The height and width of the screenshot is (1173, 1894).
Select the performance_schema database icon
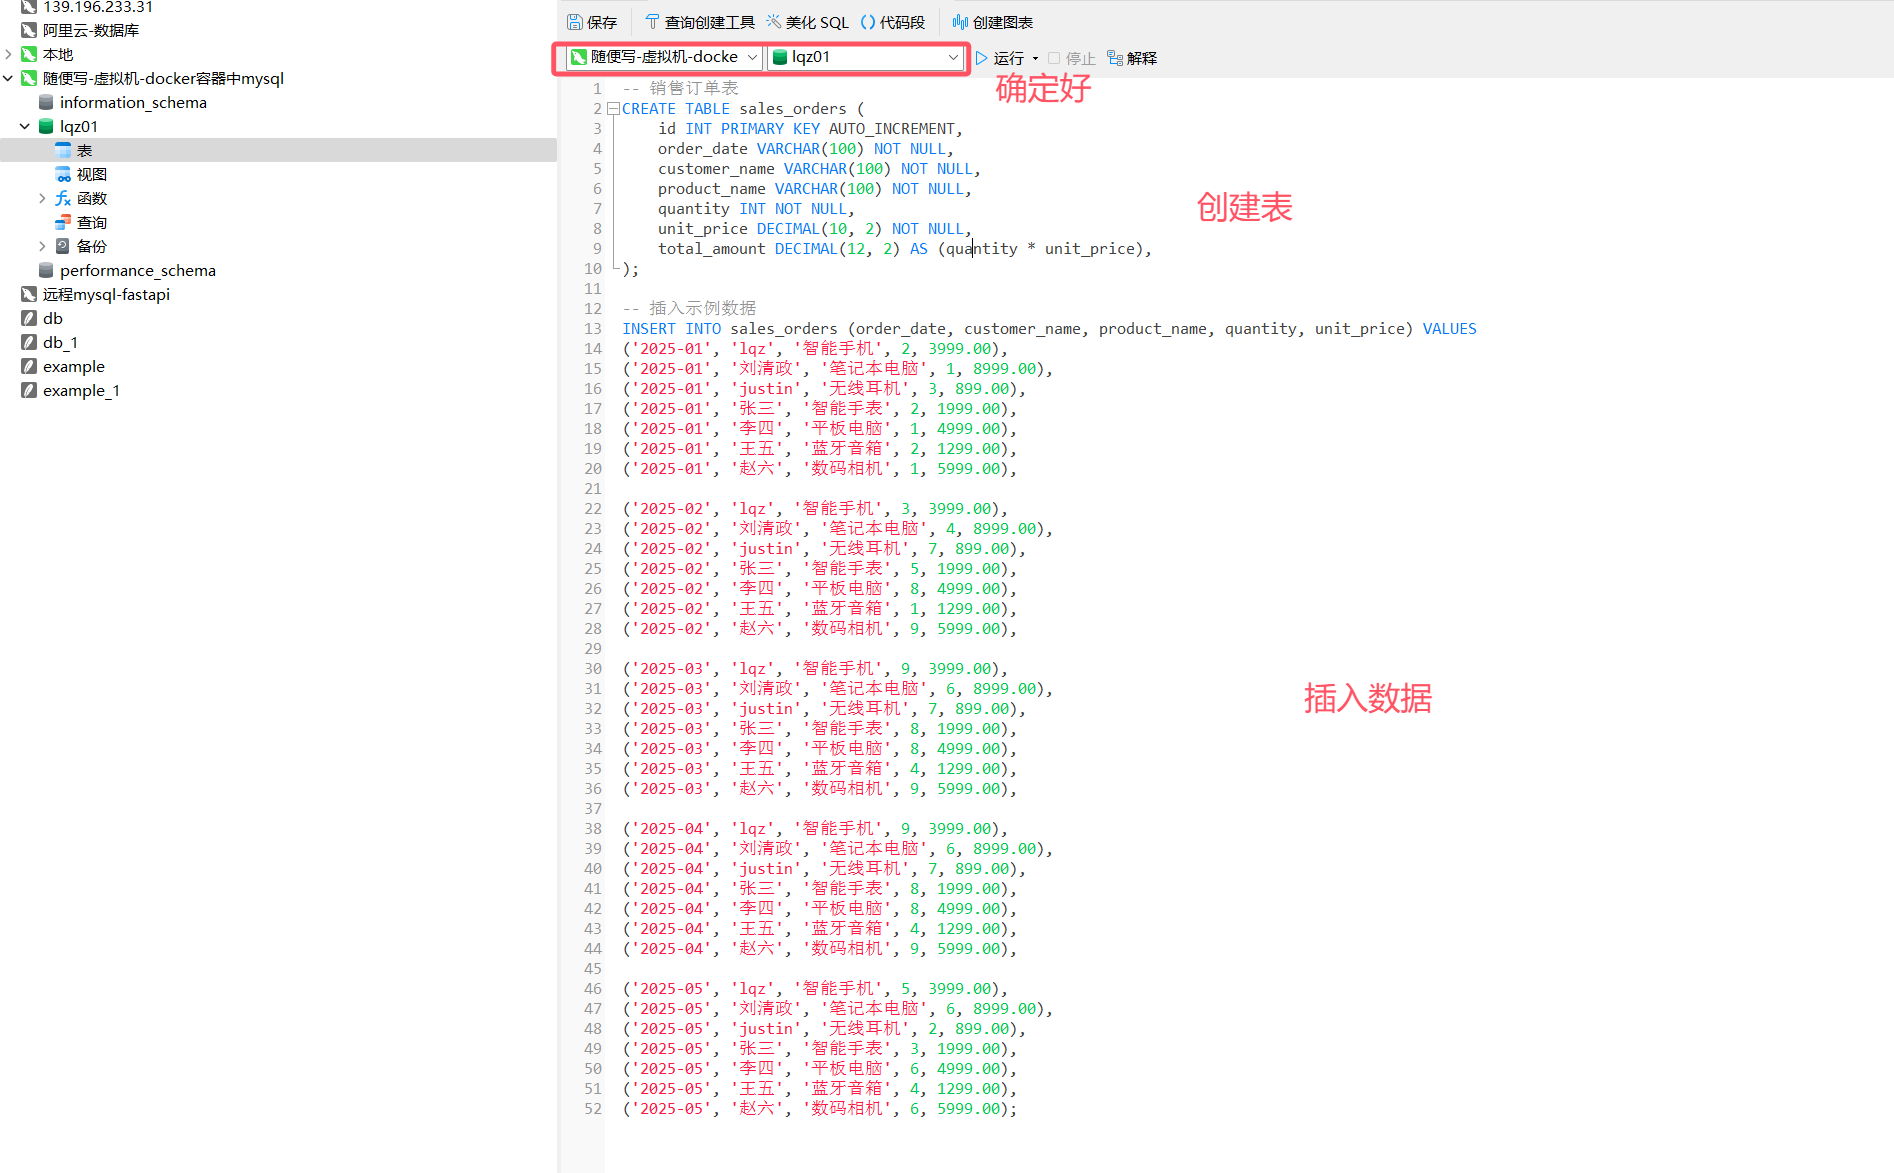[46, 270]
